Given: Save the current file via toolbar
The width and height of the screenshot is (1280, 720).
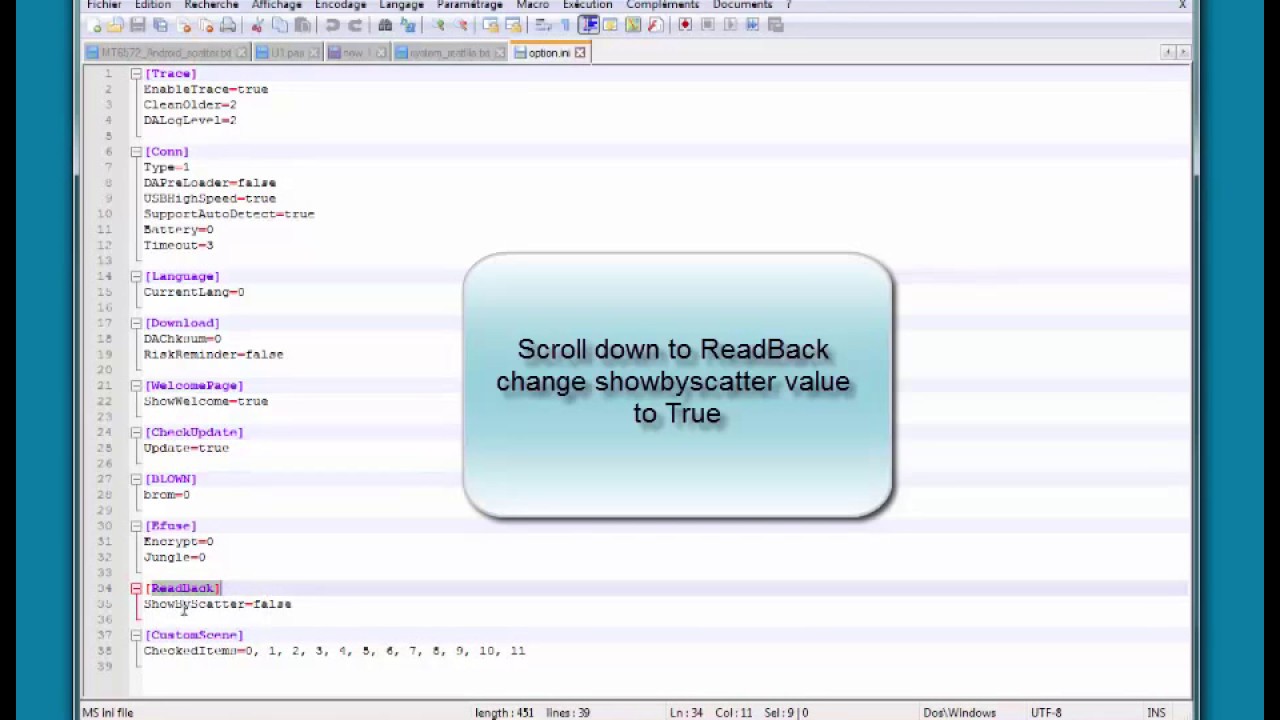Looking at the screenshot, I should click(138, 25).
